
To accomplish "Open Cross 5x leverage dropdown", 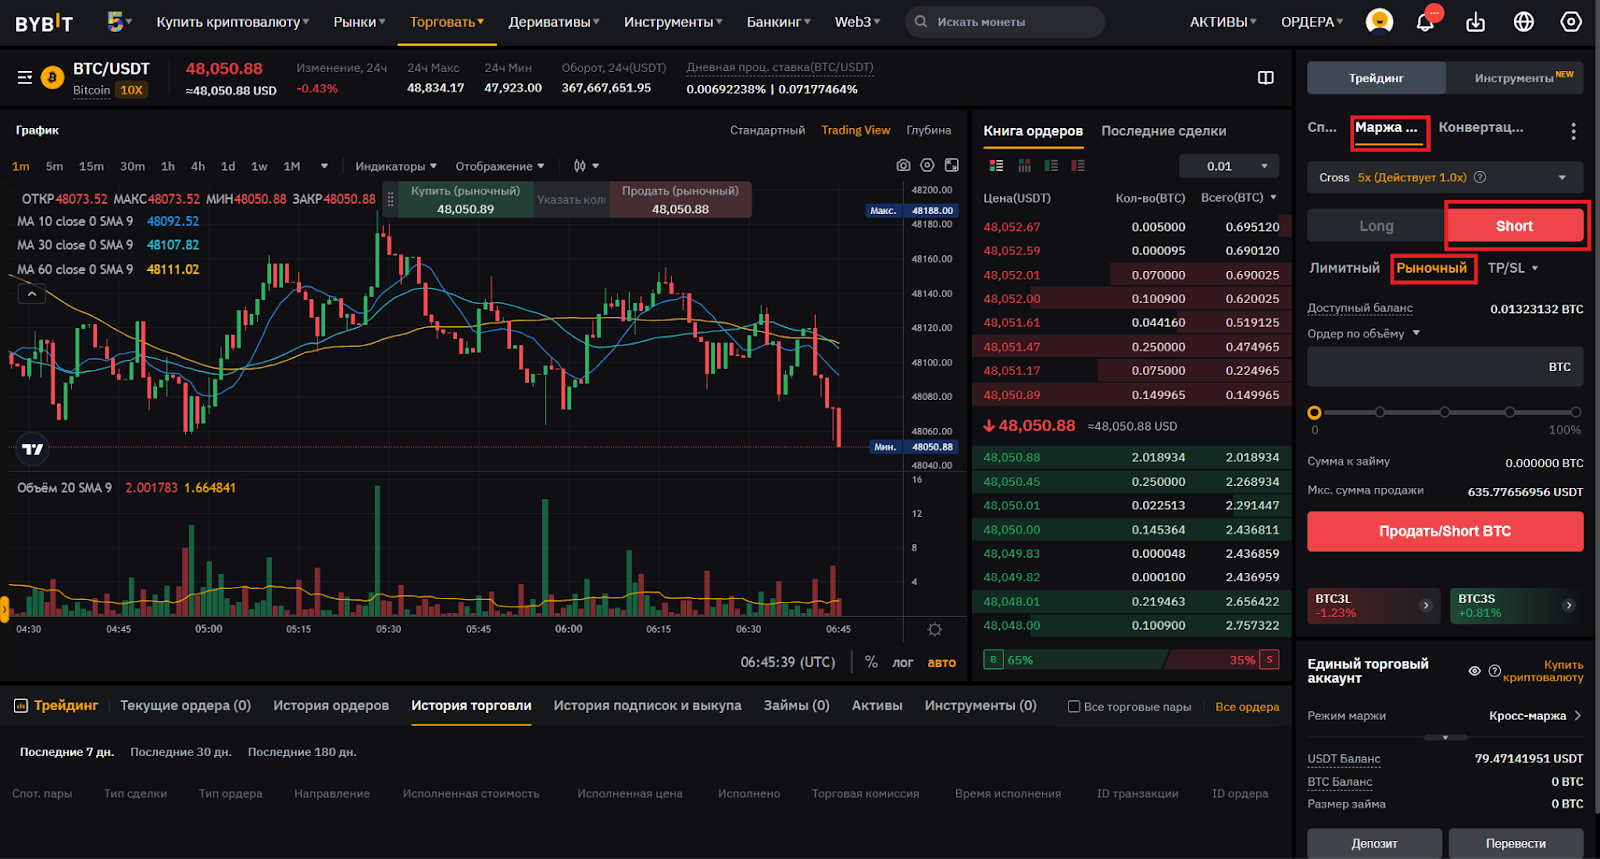I will coord(1445,177).
